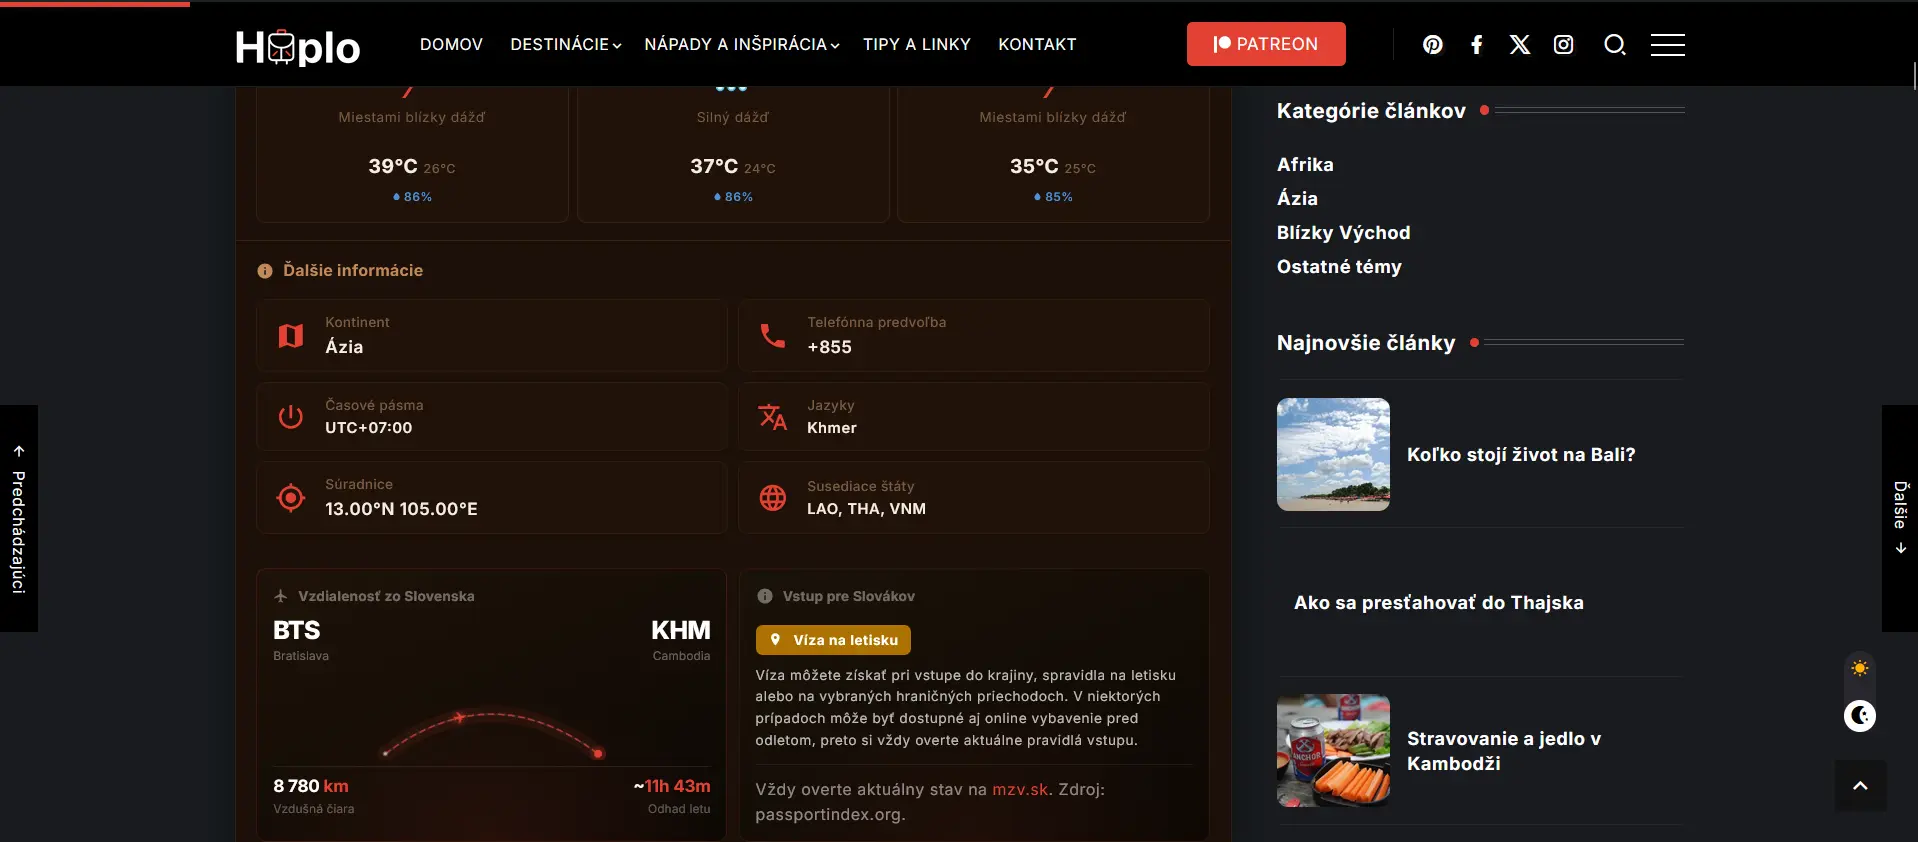Open article Ako sa presťahovať do Thajska
The height and width of the screenshot is (842, 1918).
point(1439,603)
